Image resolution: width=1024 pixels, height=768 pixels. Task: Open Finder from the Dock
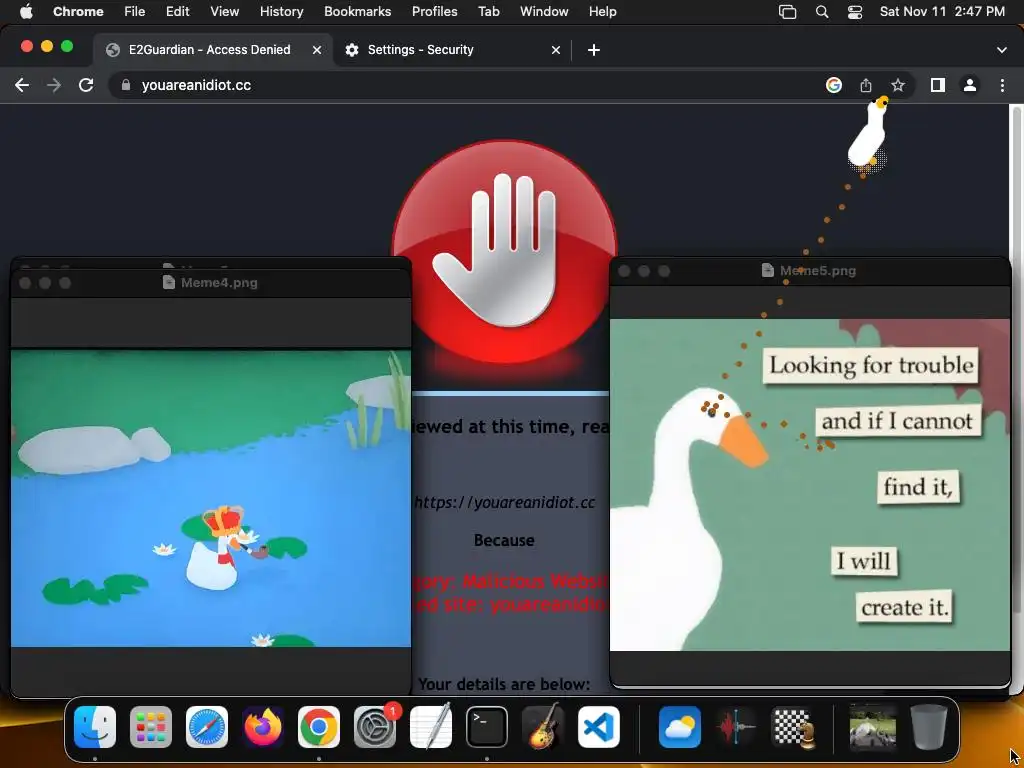pos(95,727)
